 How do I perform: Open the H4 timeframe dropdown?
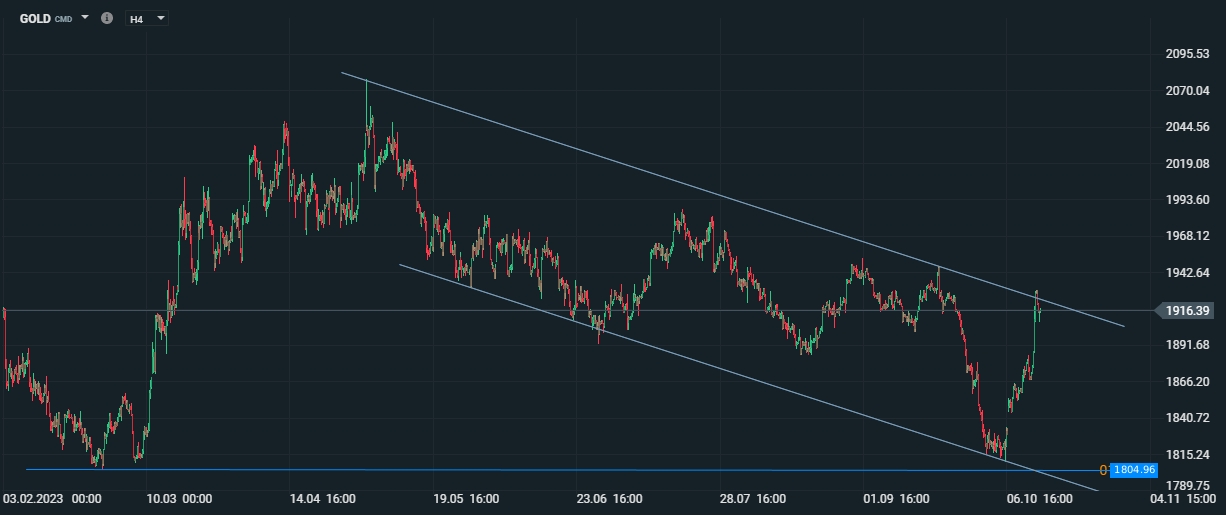click(x=147, y=19)
